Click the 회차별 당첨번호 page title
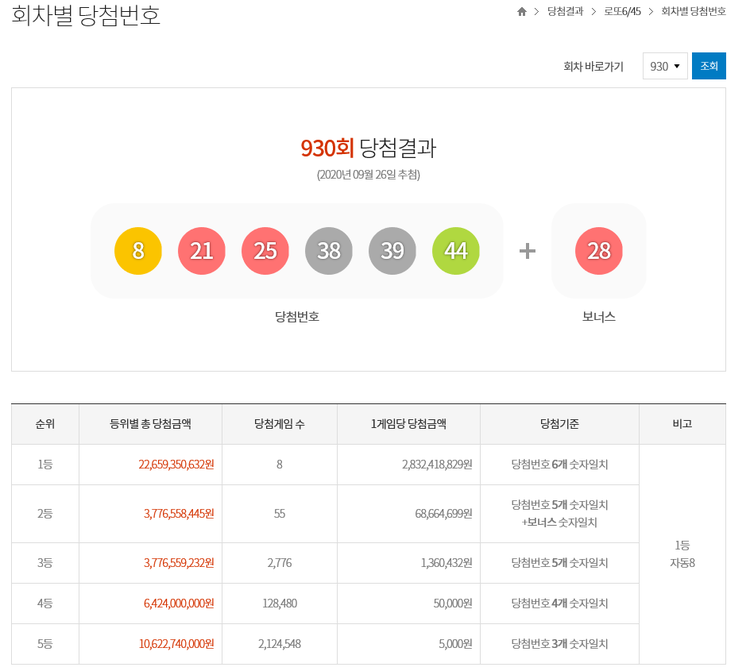750x671 pixels. [86, 15]
